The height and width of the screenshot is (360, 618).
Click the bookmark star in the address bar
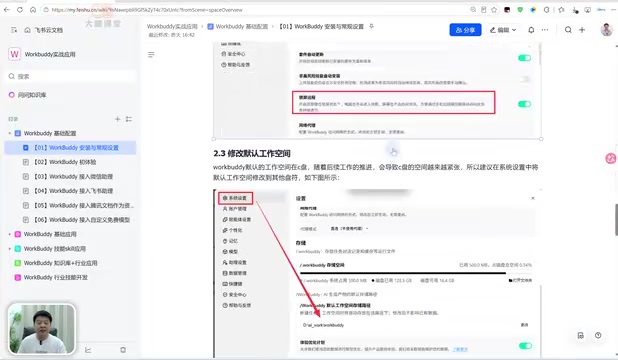tap(494, 10)
